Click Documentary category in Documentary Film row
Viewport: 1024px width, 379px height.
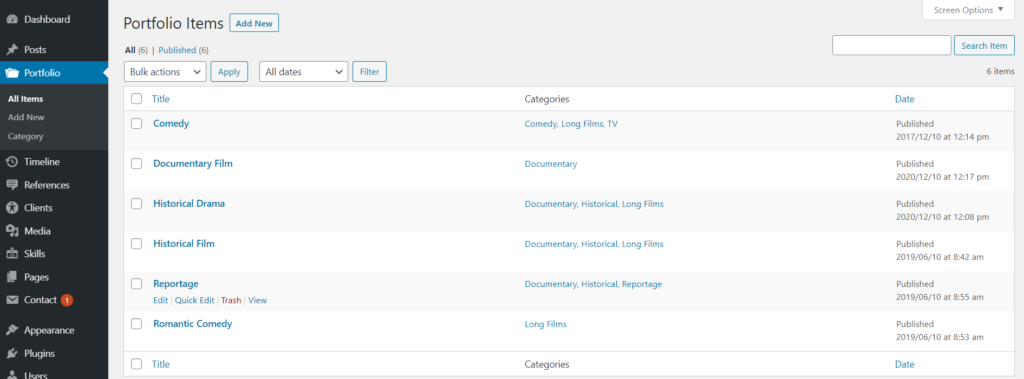click(551, 164)
